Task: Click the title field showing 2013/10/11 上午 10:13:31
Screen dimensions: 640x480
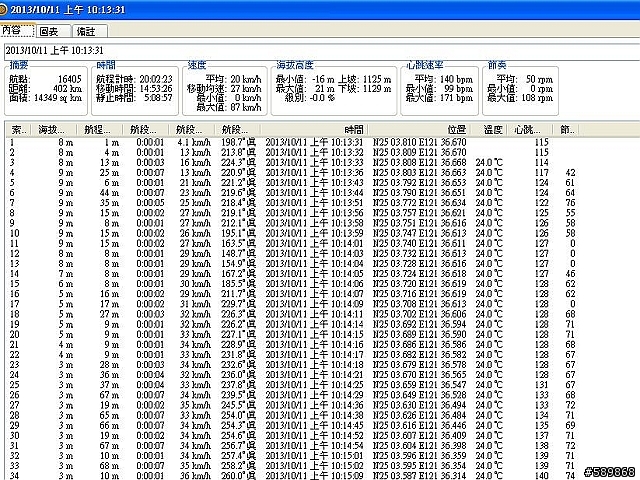Action: click(322, 51)
